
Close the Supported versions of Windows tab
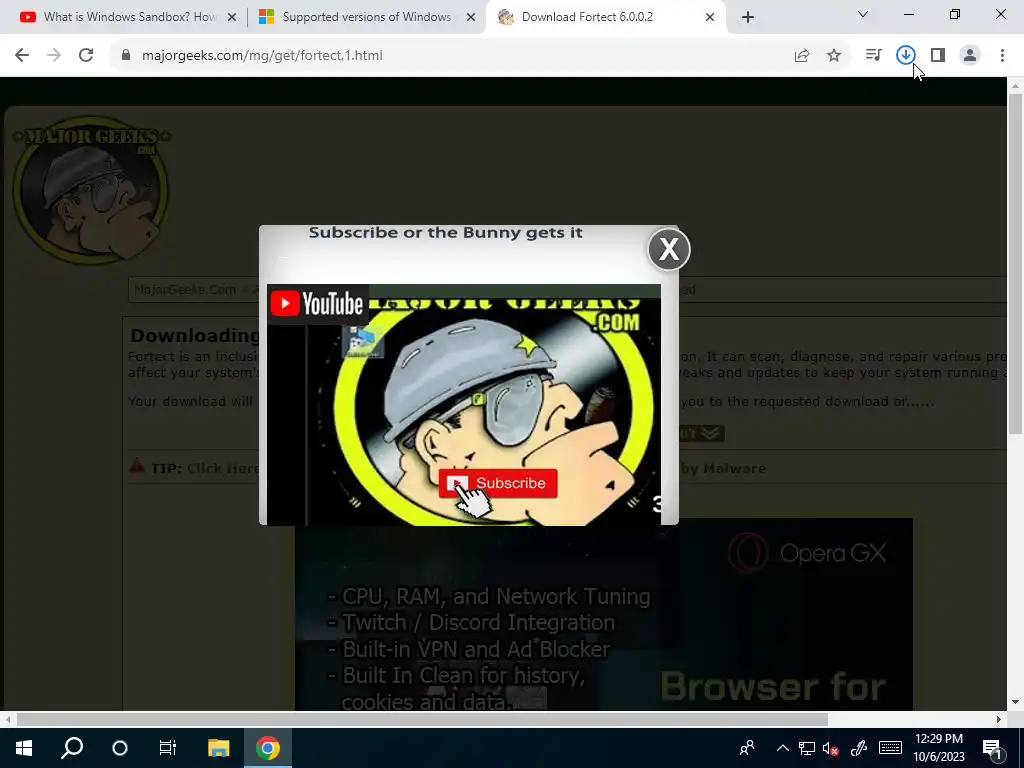pyautogui.click(x=471, y=18)
